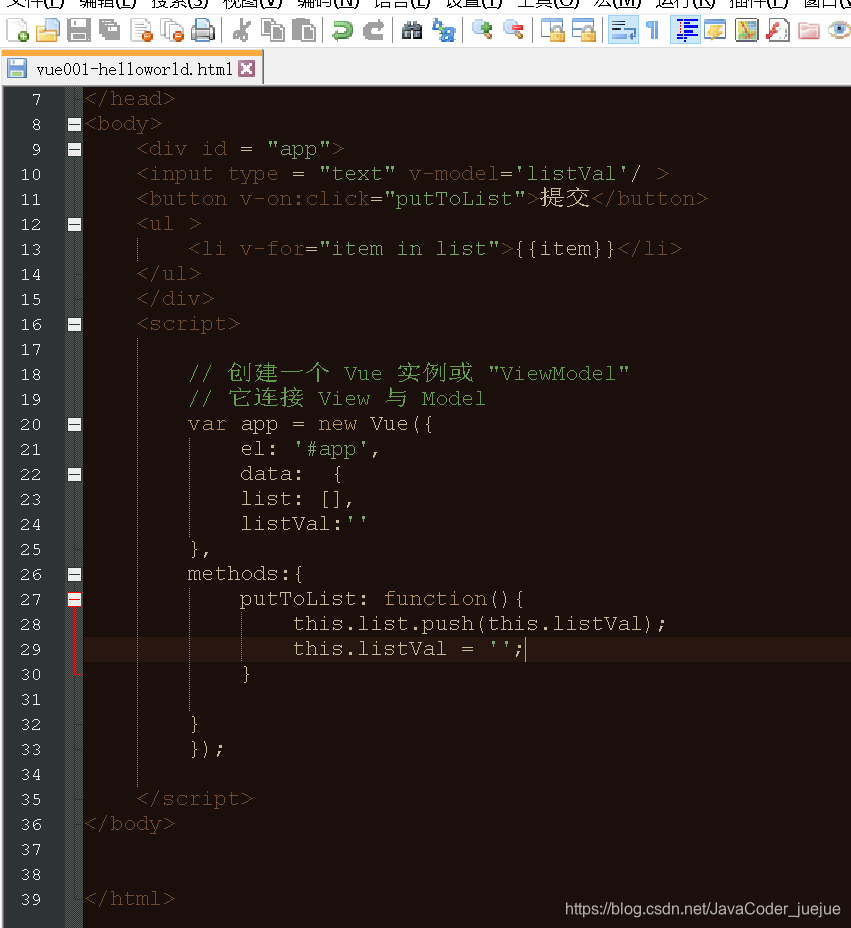Toggle the indent guide toolbar button

point(685,30)
